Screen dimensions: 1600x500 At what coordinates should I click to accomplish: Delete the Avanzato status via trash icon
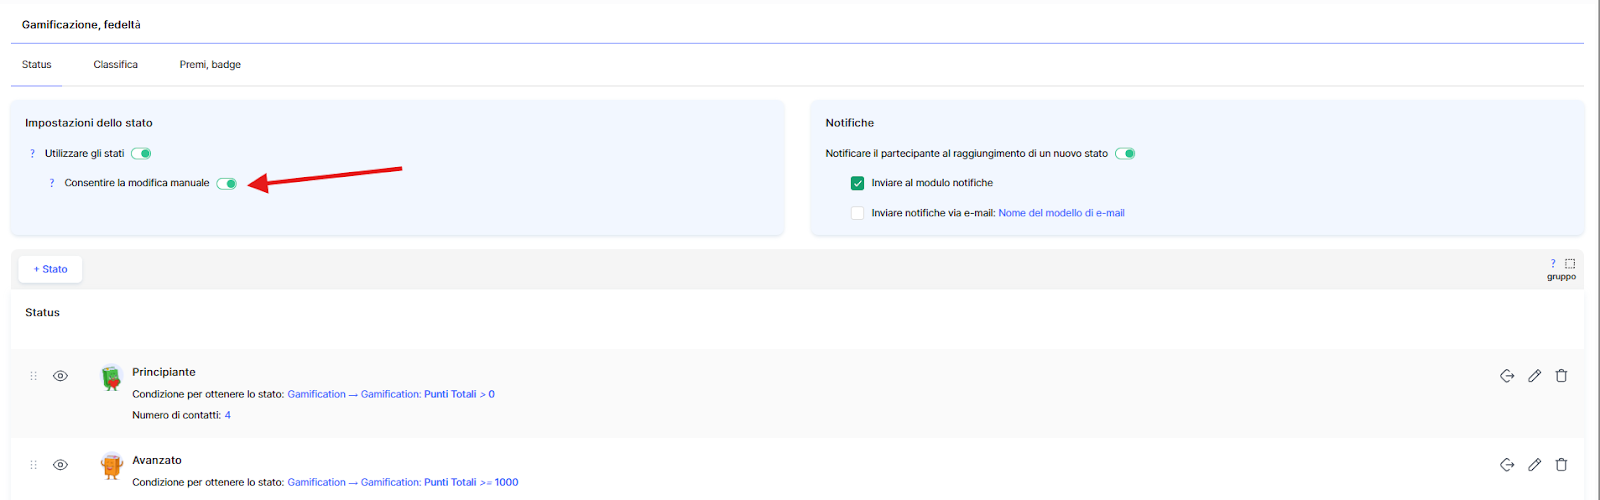pos(1561,464)
